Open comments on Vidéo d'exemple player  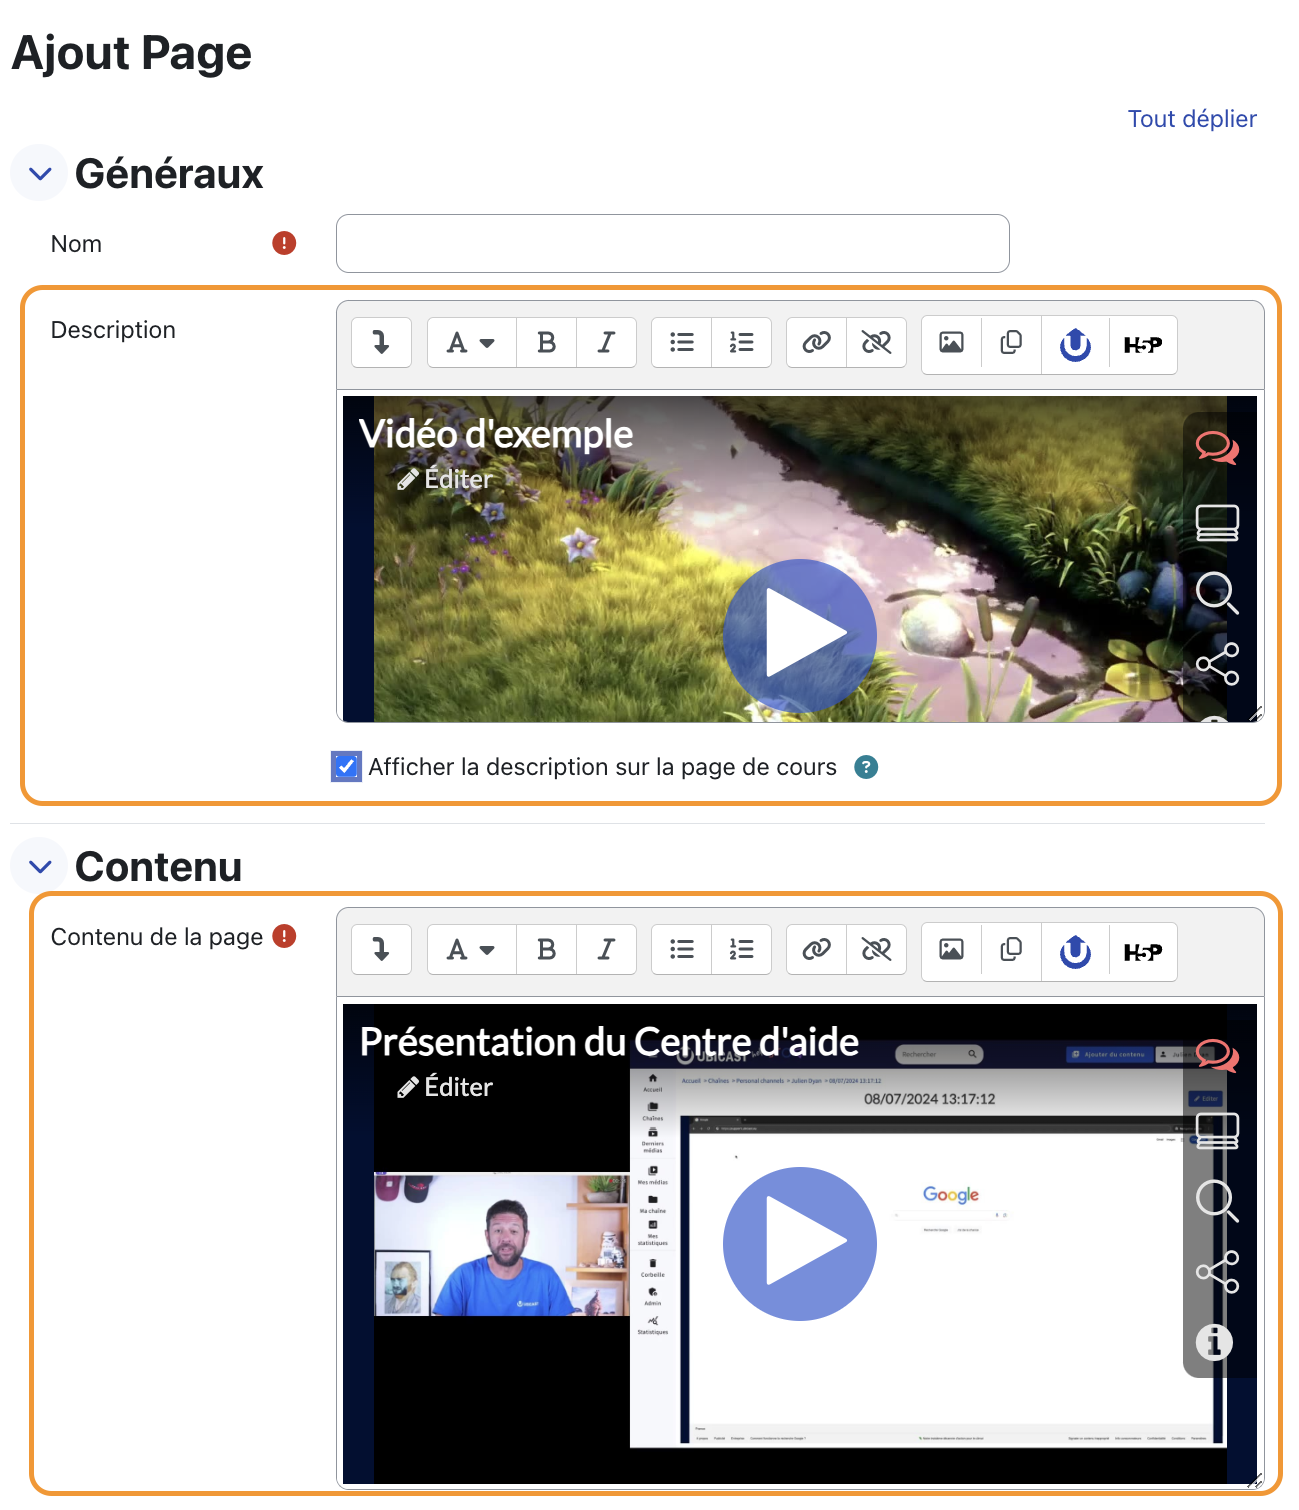1217,447
